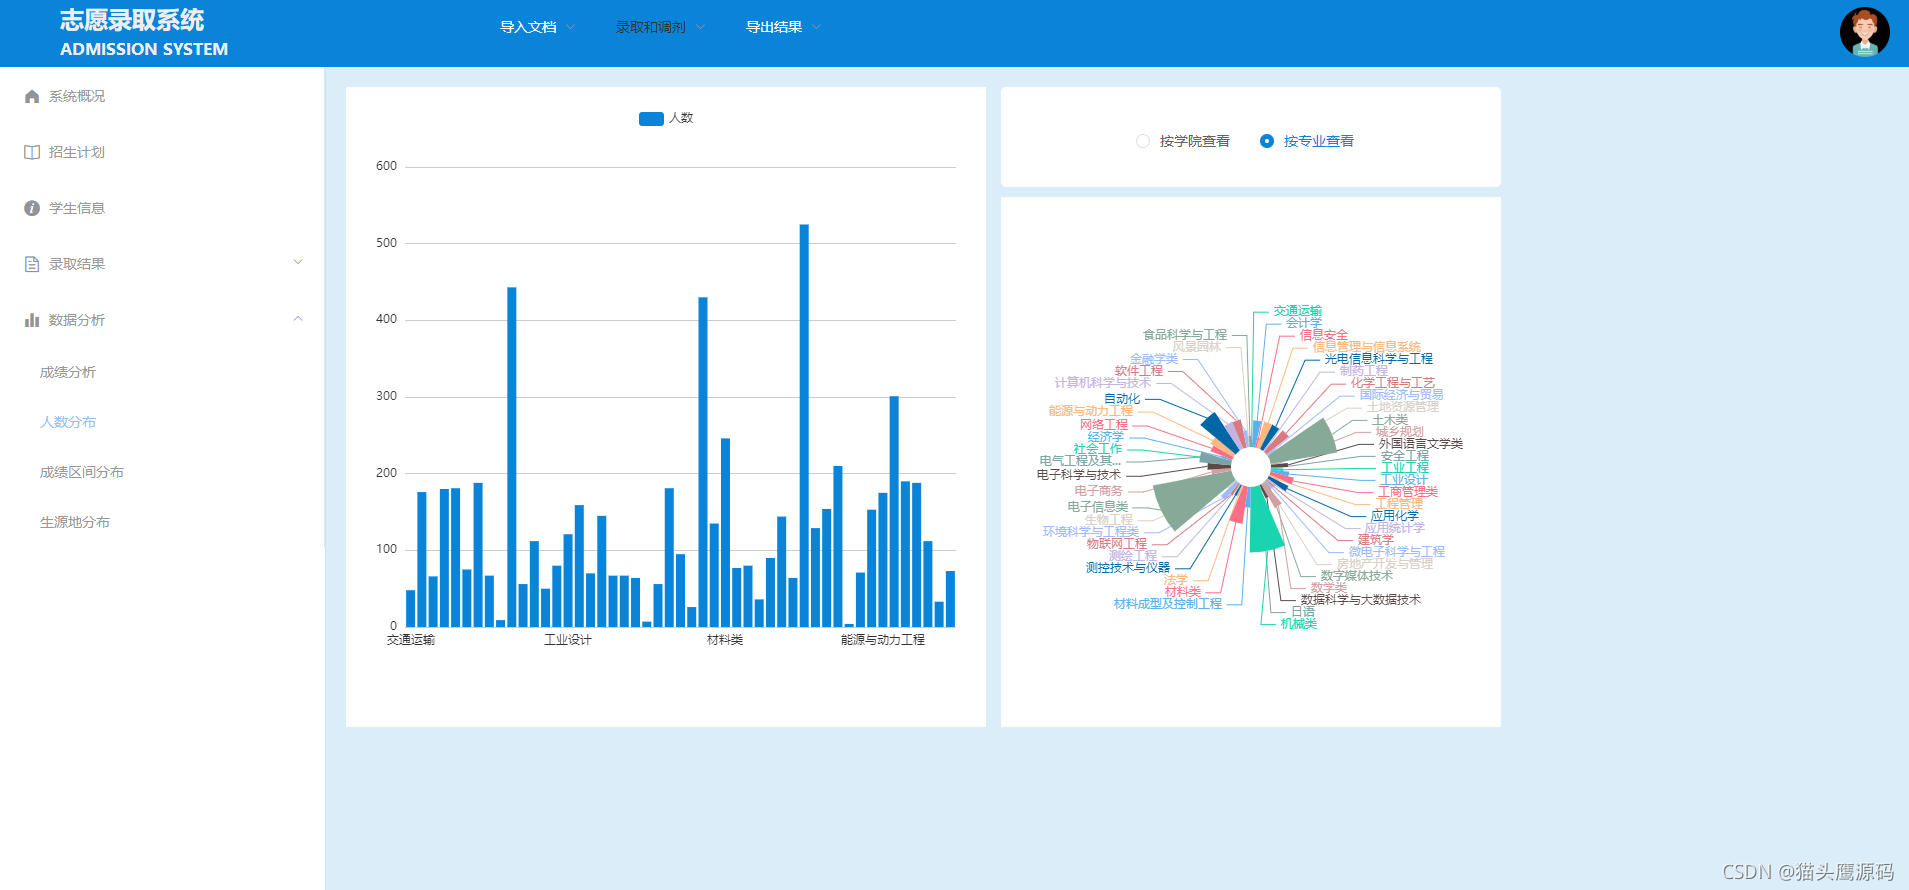Image resolution: width=1909 pixels, height=890 pixels.
Task: Expand the 录取结果 submenu chevron
Action: (x=297, y=262)
